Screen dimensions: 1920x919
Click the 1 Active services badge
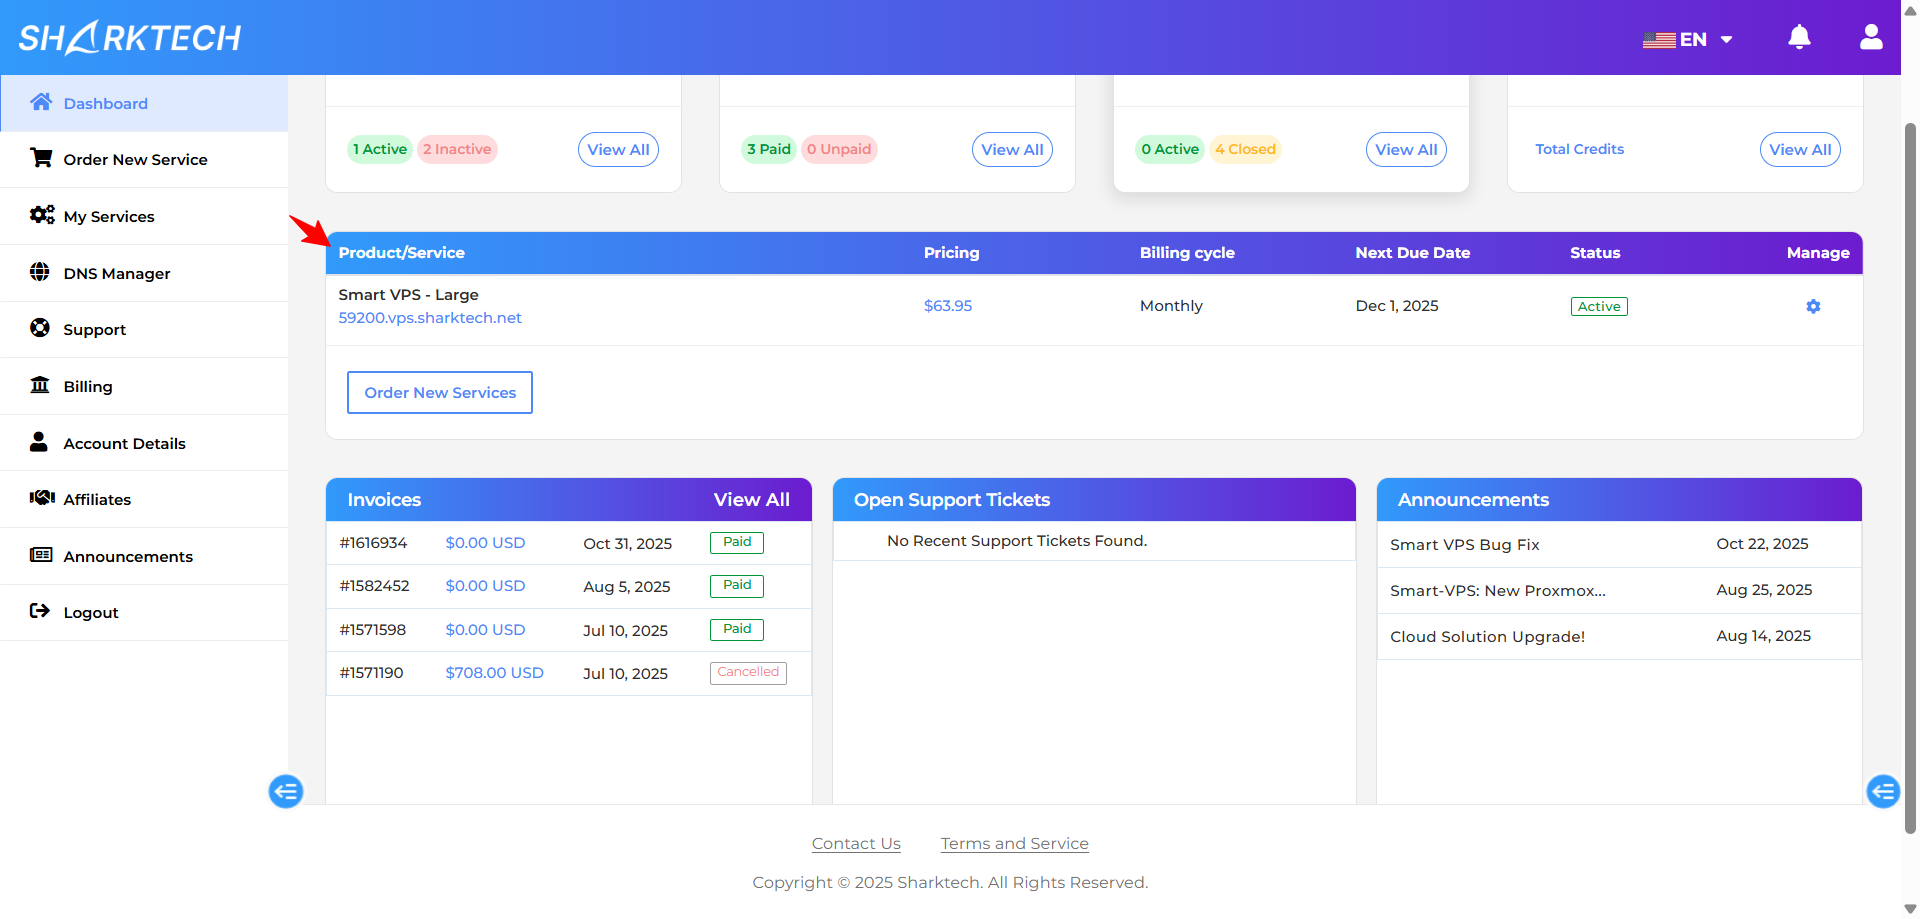380,150
